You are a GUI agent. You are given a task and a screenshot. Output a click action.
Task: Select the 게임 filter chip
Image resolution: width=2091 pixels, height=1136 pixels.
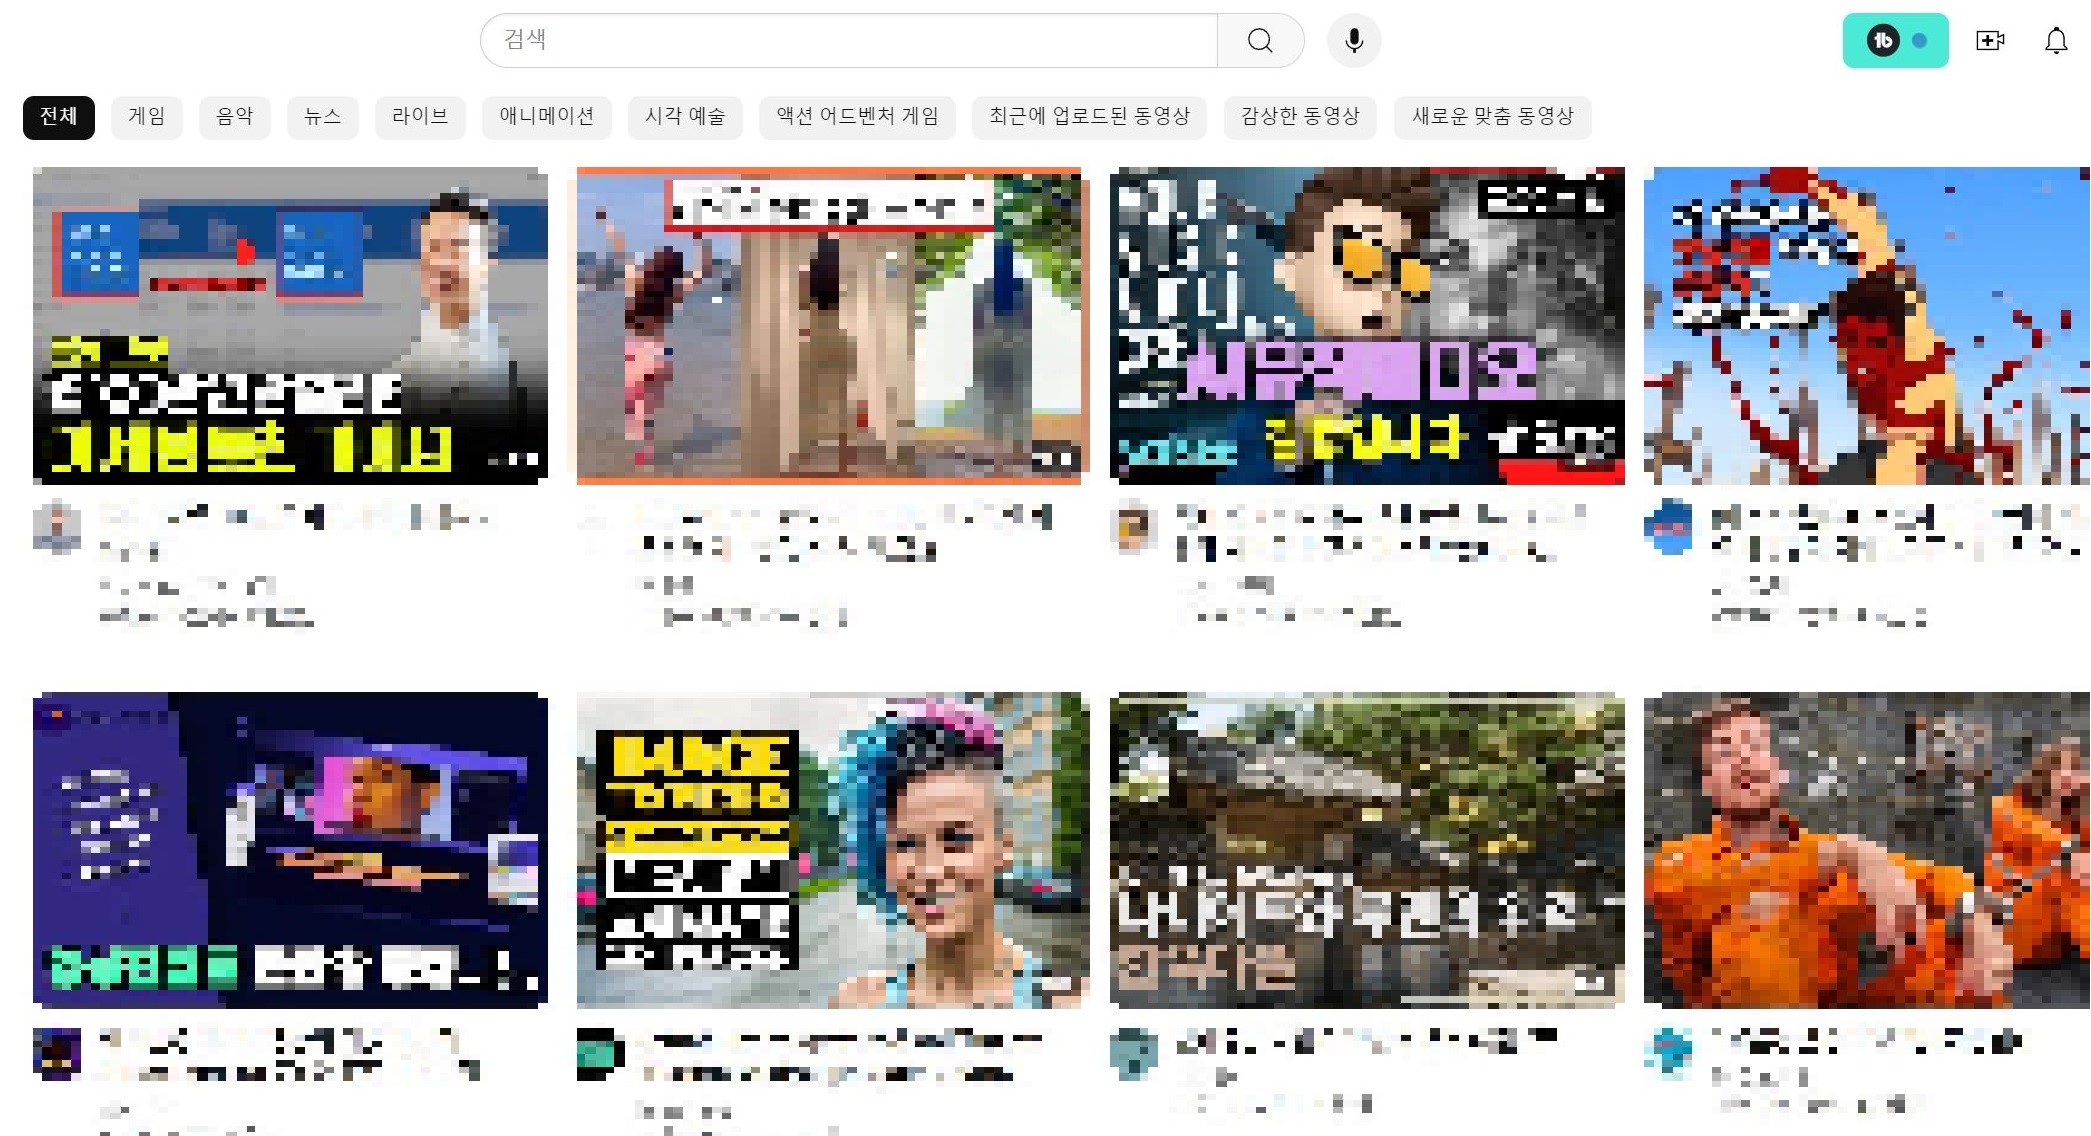pos(146,117)
